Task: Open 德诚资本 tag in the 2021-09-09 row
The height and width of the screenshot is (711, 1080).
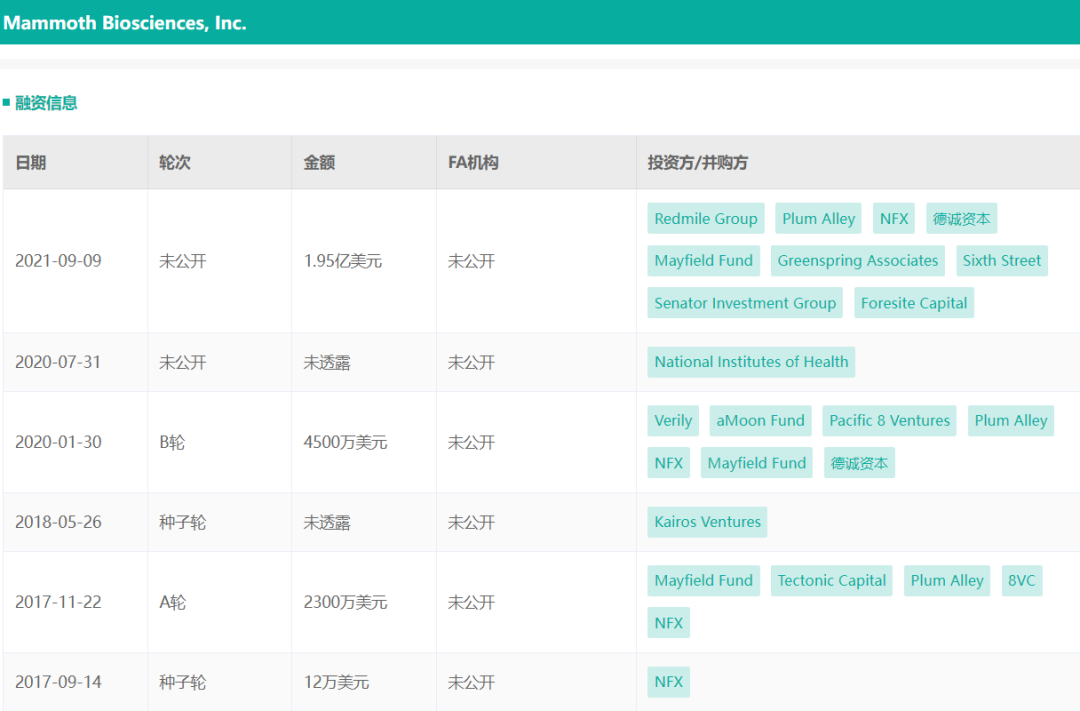Action: point(961,219)
